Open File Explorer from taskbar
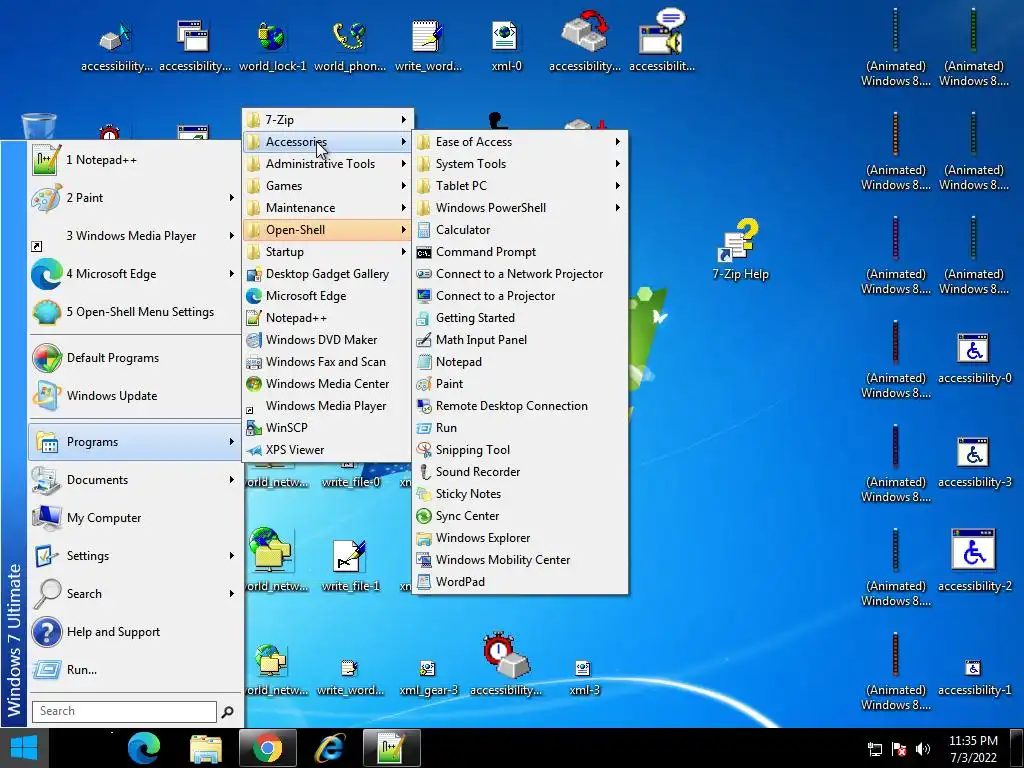1024x768 pixels. pyautogui.click(x=206, y=748)
